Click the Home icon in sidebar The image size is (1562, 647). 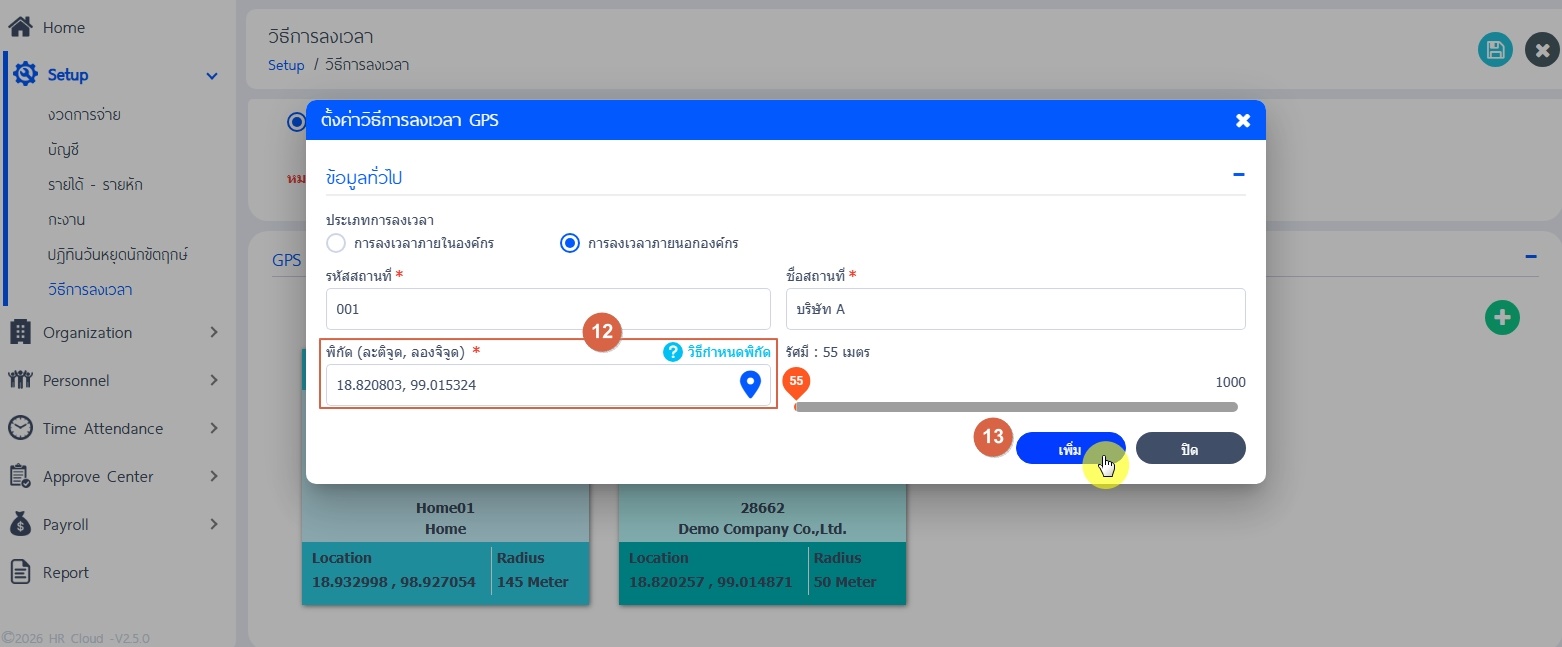20,27
